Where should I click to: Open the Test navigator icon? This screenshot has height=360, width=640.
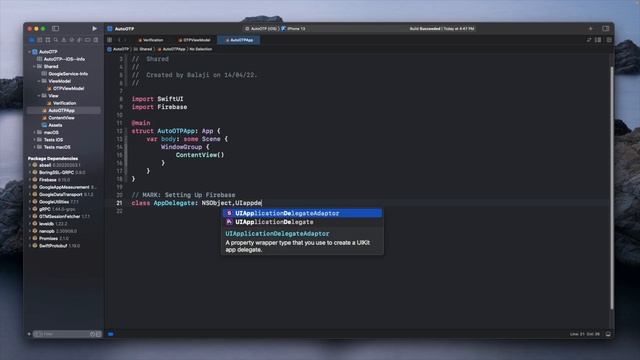71,40
